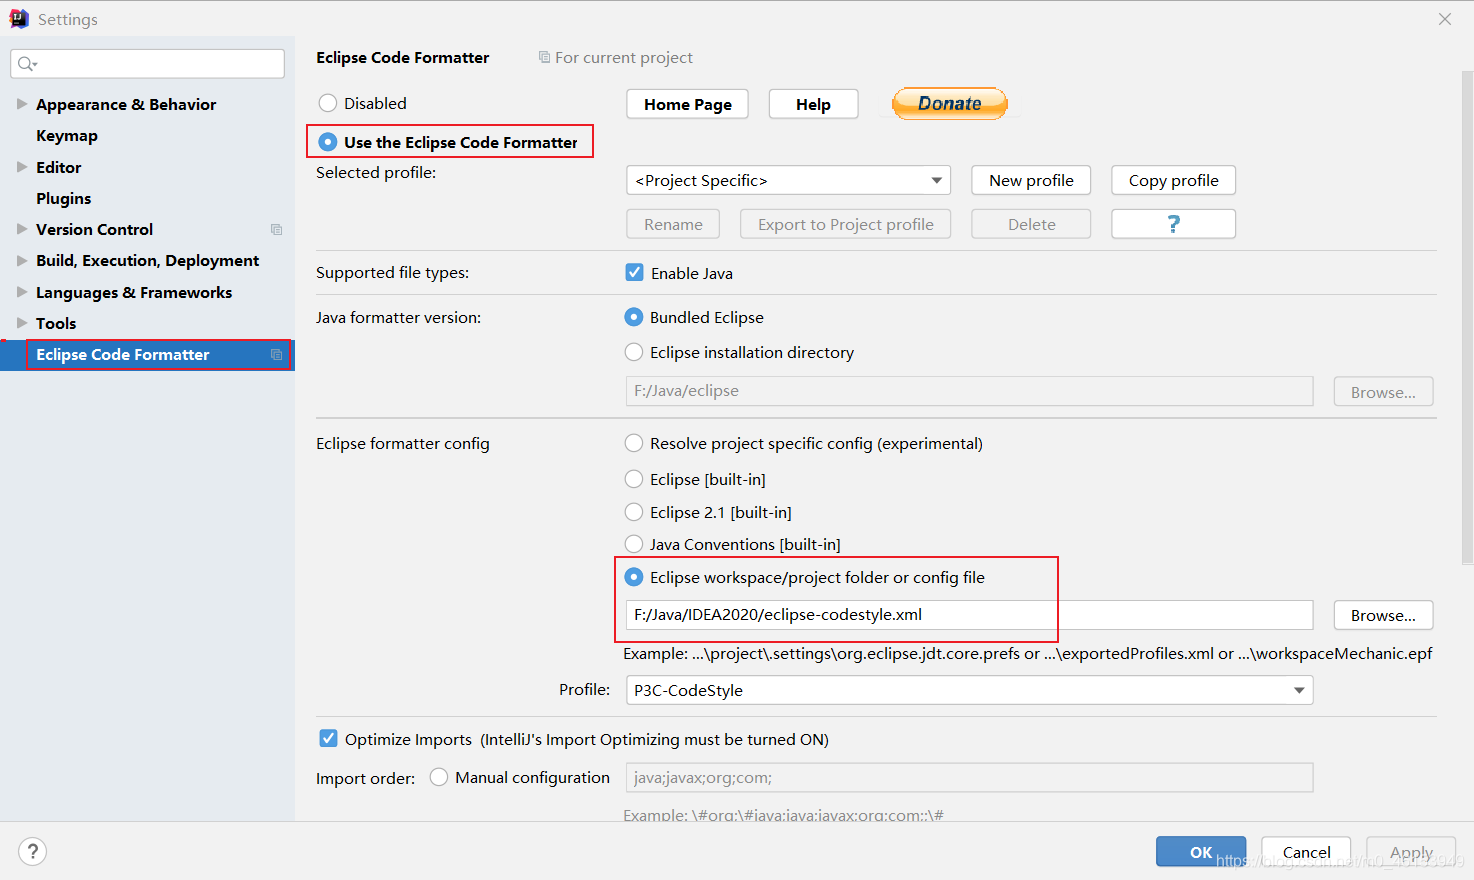Open the Keymap settings page
This screenshot has width=1474, height=880.
67,136
